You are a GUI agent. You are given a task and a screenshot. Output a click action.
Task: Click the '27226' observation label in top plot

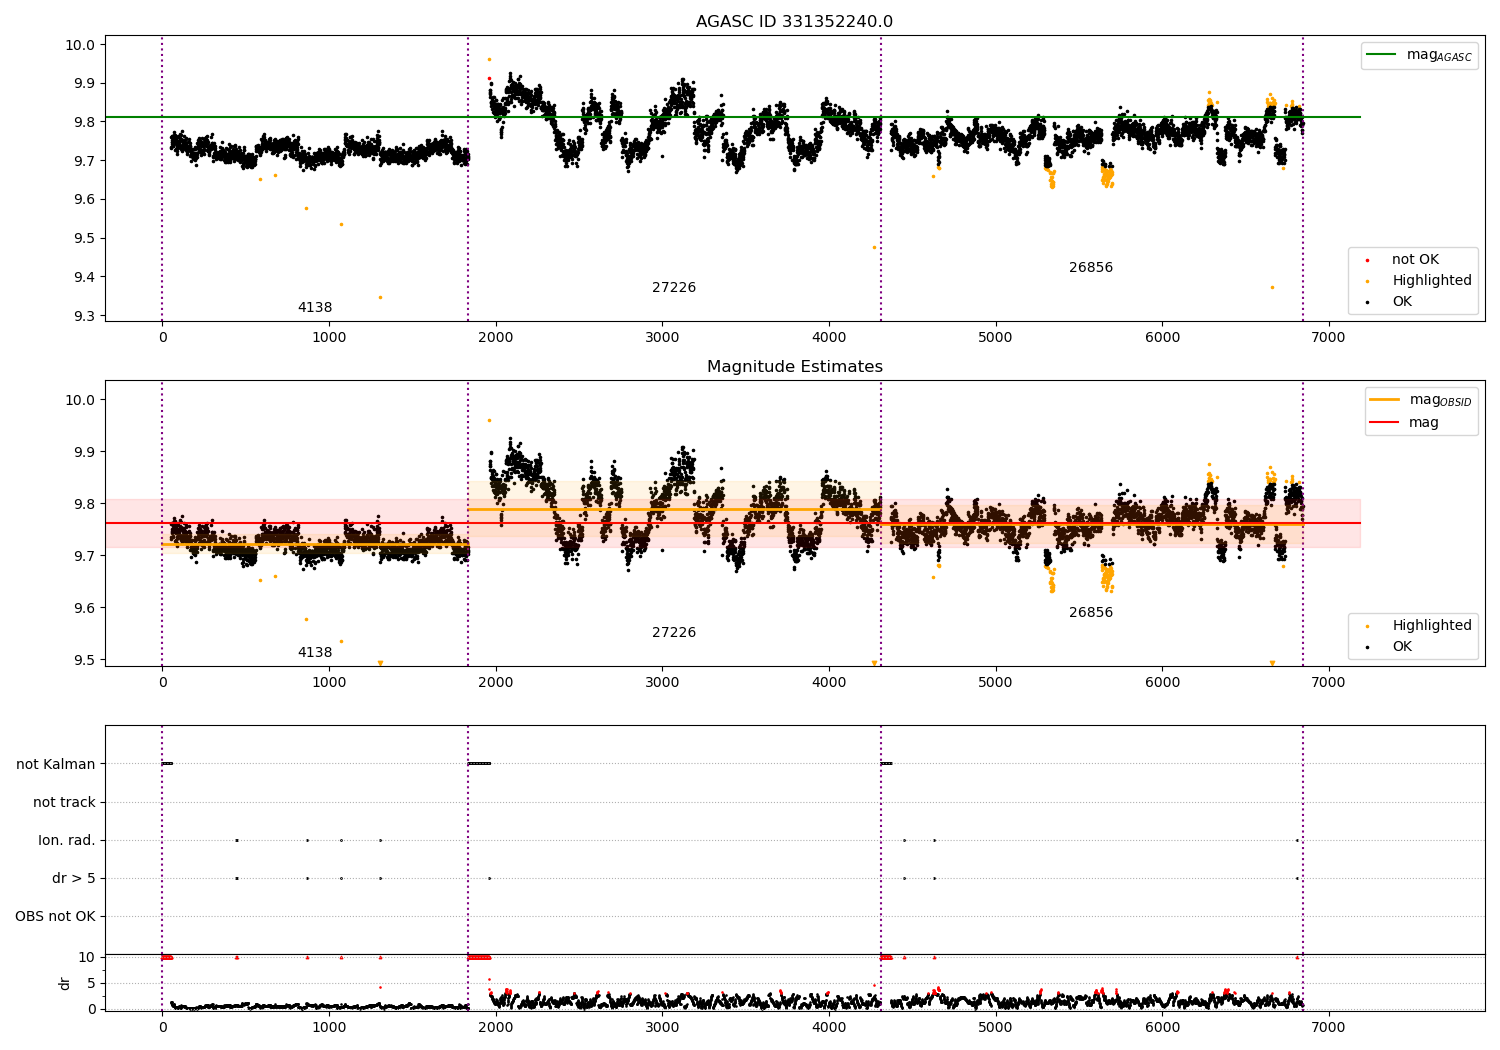(674, 288)
